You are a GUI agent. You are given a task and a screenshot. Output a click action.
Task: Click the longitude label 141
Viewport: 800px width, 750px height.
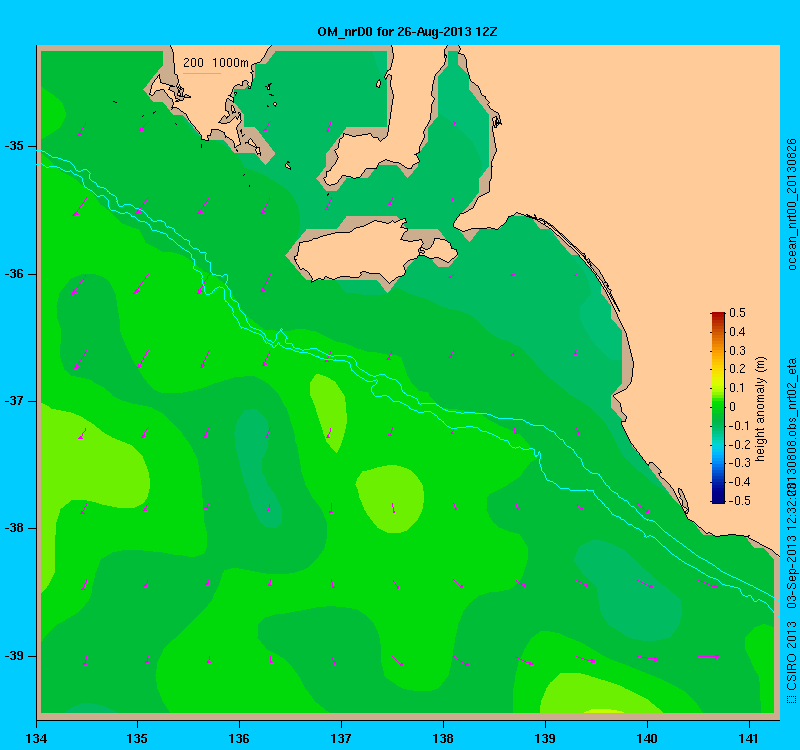point(749,738)
